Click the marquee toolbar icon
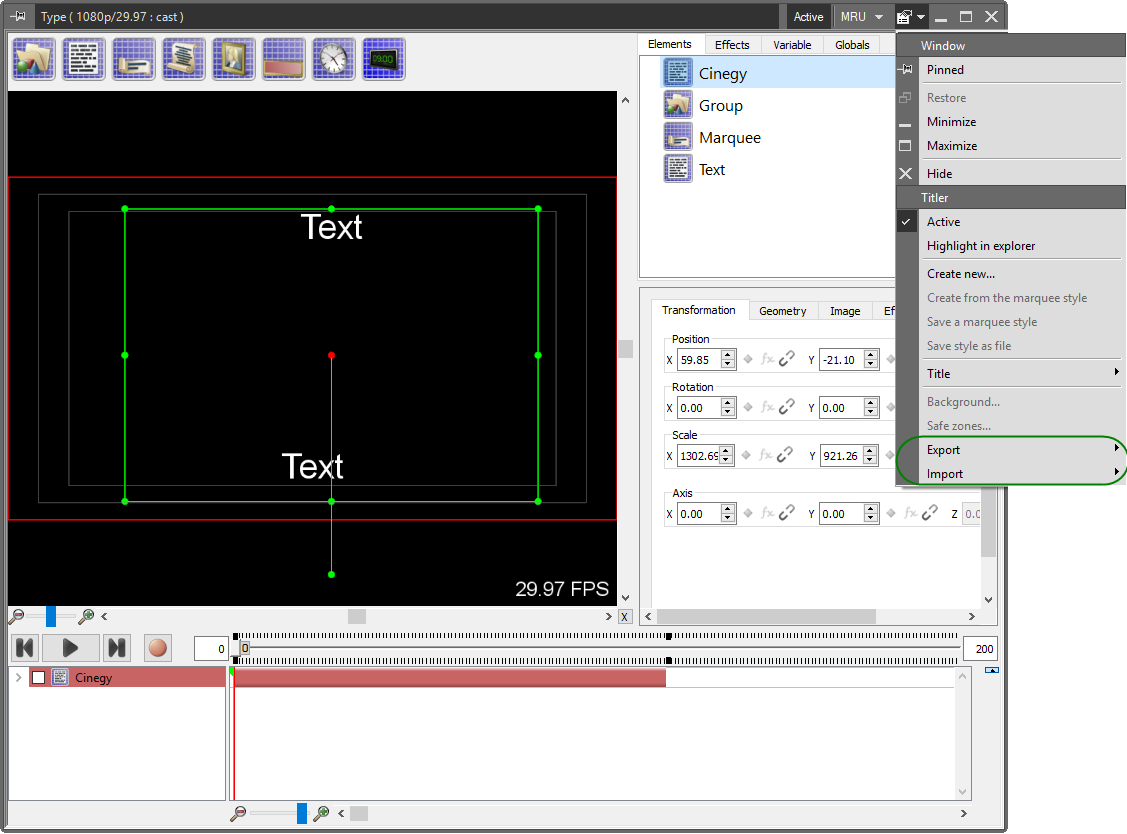Viewport: 1127px width, 834px height. (x=134, y=59)
